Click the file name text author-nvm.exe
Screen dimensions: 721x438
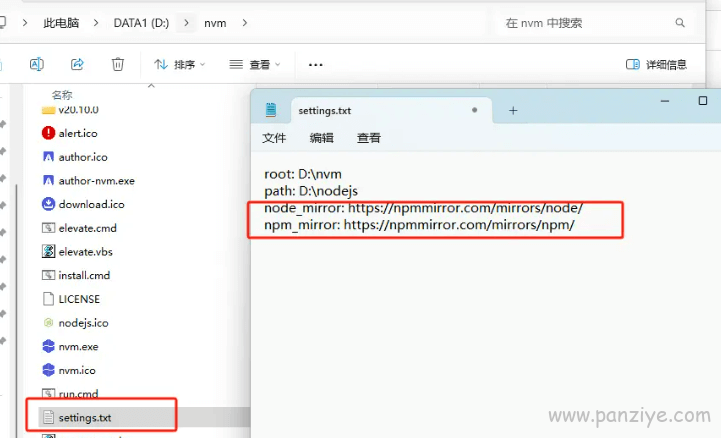(97, 181)
